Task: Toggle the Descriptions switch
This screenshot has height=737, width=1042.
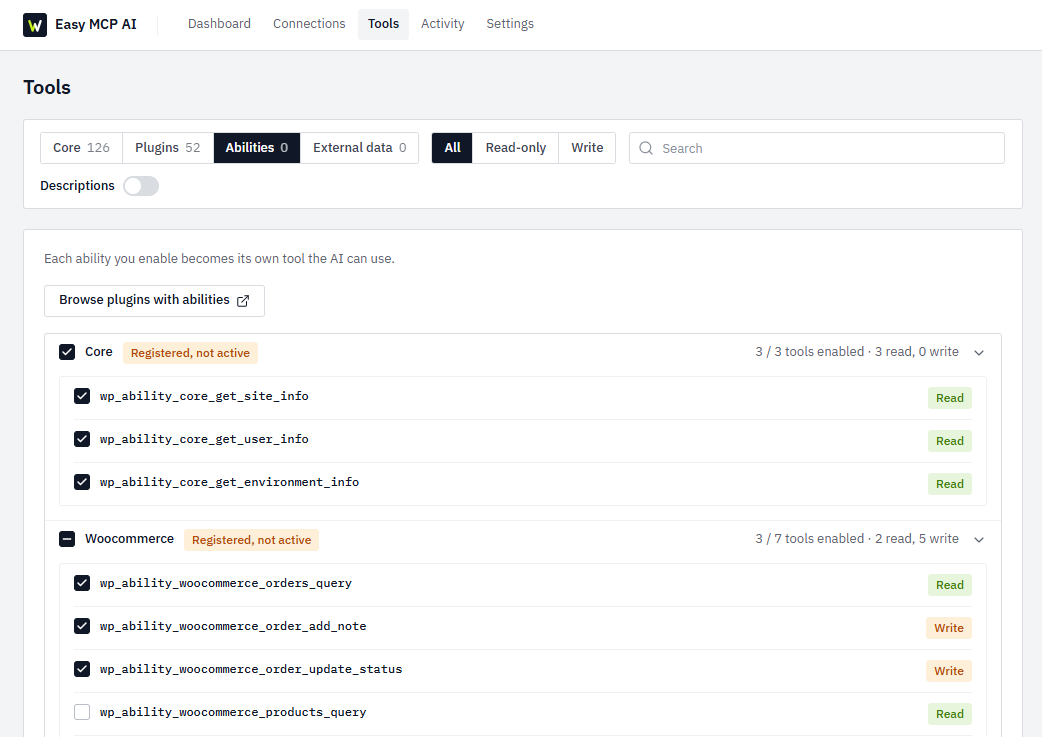Action: point(141,186)
